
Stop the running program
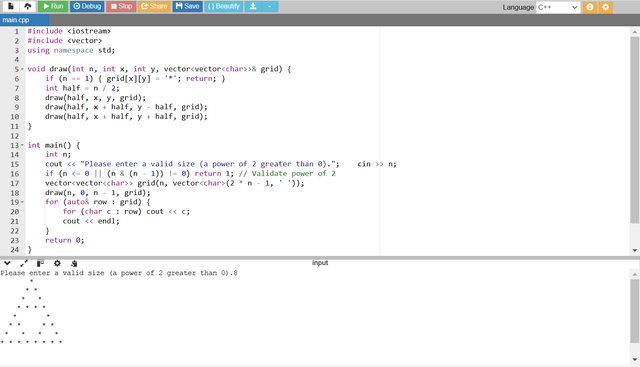click(121, 6)
